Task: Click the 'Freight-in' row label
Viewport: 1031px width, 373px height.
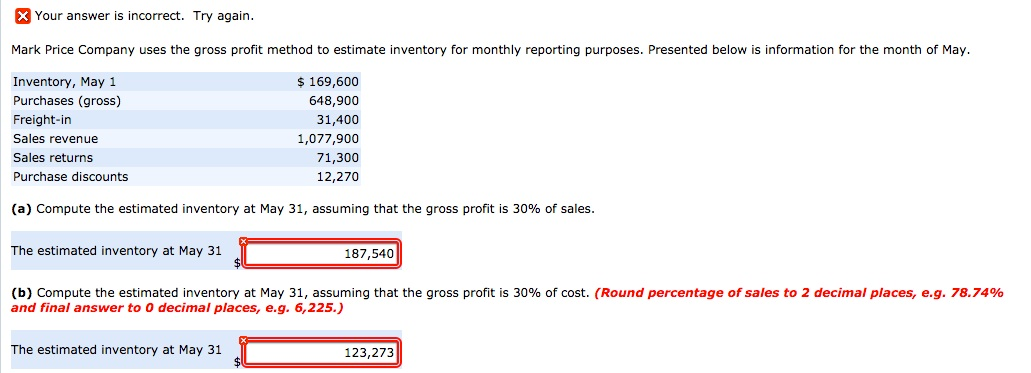Action: click(42, 120)
